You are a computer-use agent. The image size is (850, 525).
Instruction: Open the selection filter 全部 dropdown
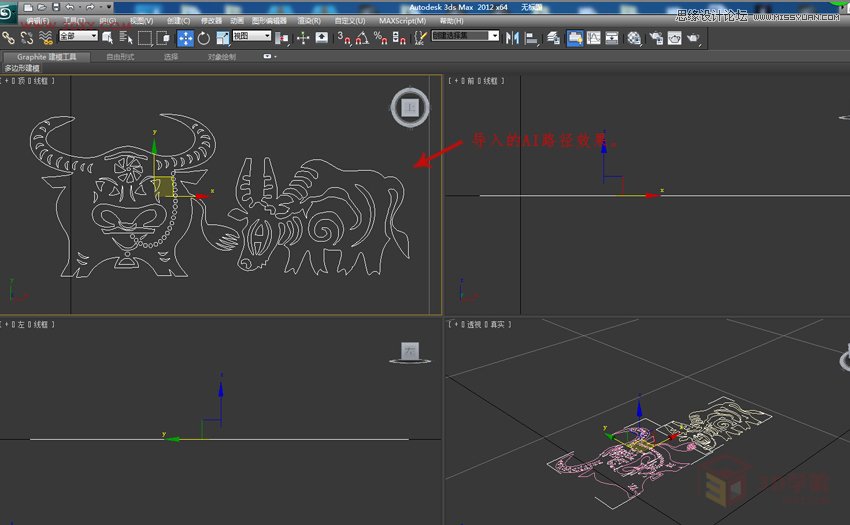tap(78, 36)
